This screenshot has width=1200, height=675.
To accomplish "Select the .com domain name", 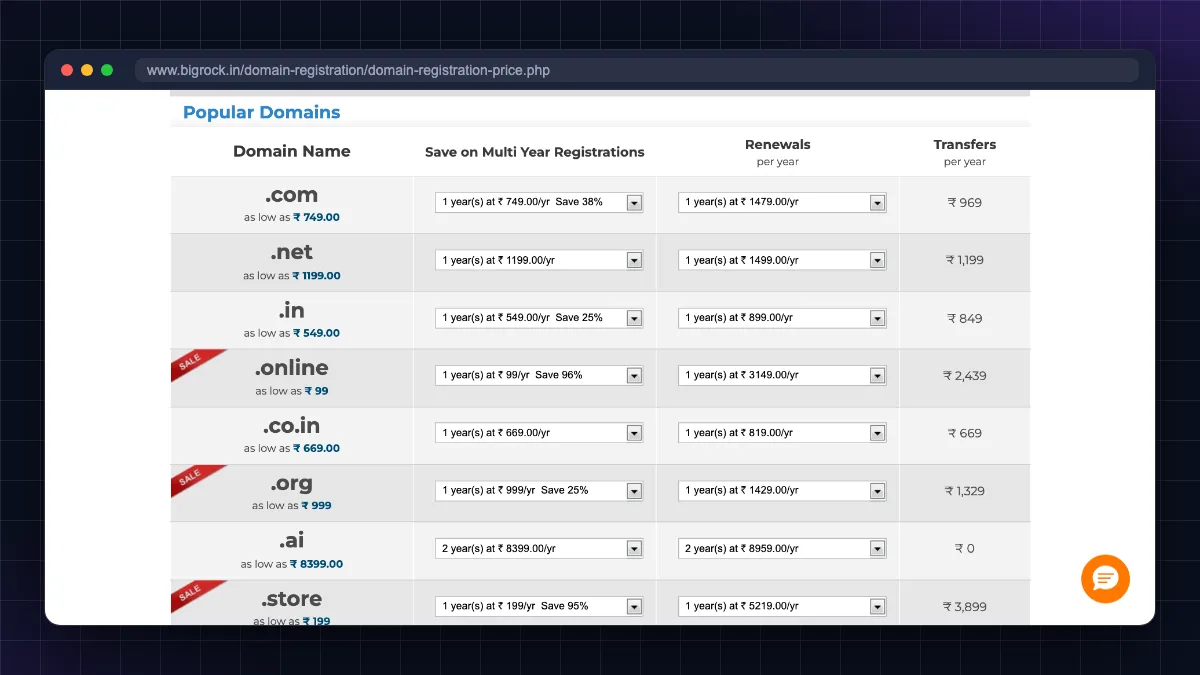I will tap(292, 195).
